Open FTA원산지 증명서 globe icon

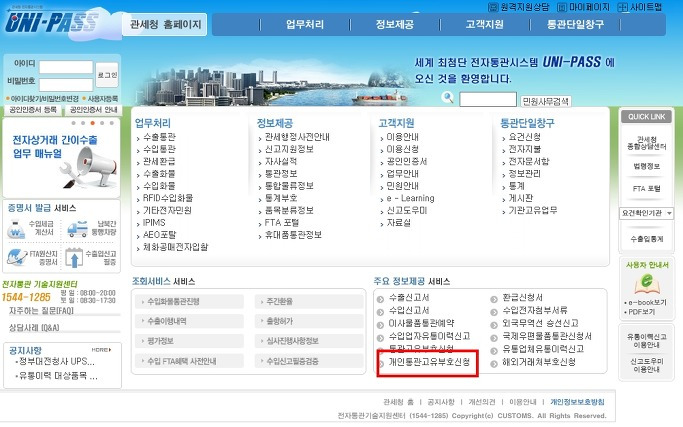[17, 257]
